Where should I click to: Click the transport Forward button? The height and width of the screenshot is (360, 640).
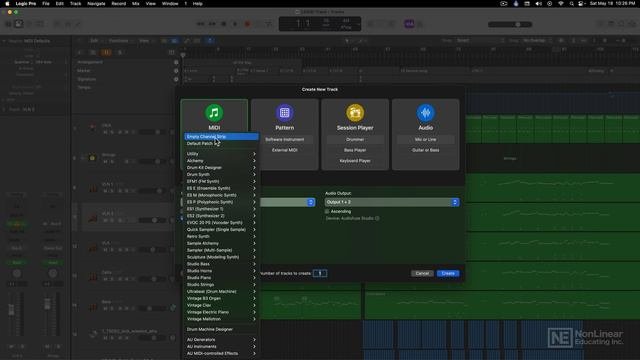[x=212, y=24]
